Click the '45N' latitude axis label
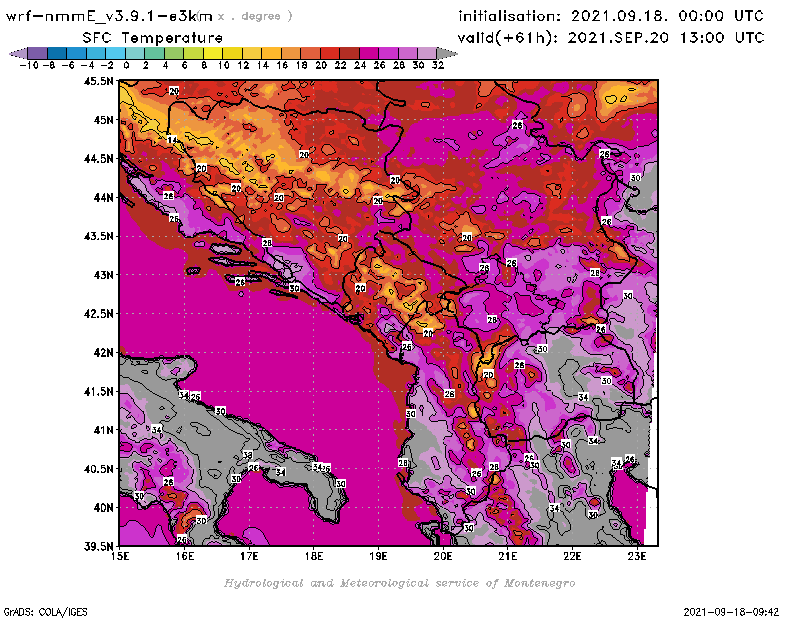 tap(103, 120)
